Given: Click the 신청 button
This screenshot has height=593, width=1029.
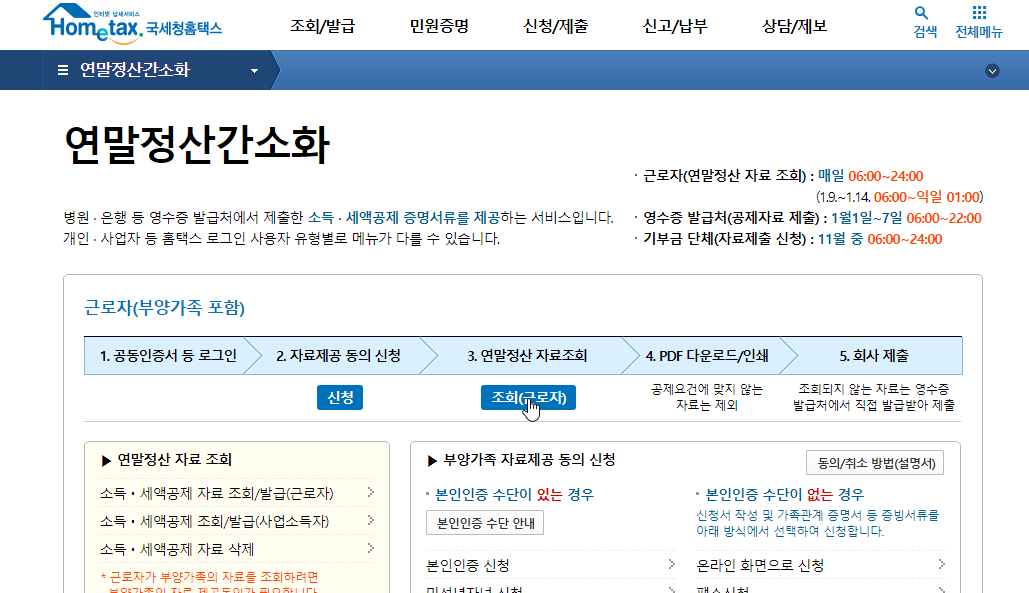Looking at the screenshot, I should click(x=339, y=397).
